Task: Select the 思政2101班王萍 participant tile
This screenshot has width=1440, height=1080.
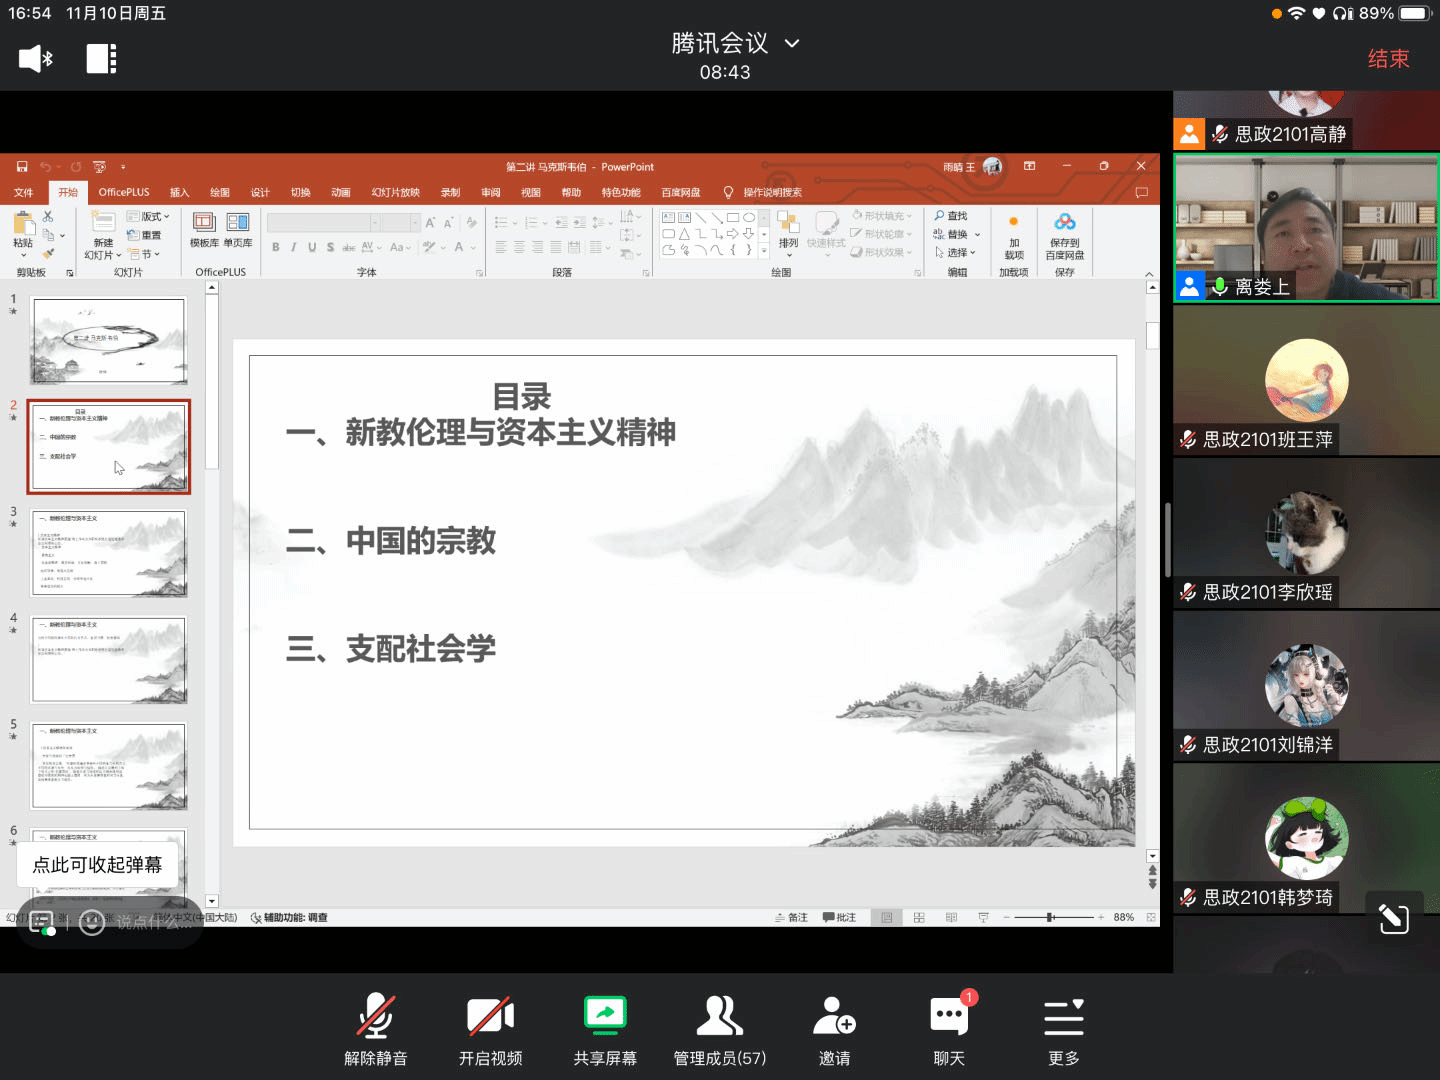Action: pos(1306,381)
